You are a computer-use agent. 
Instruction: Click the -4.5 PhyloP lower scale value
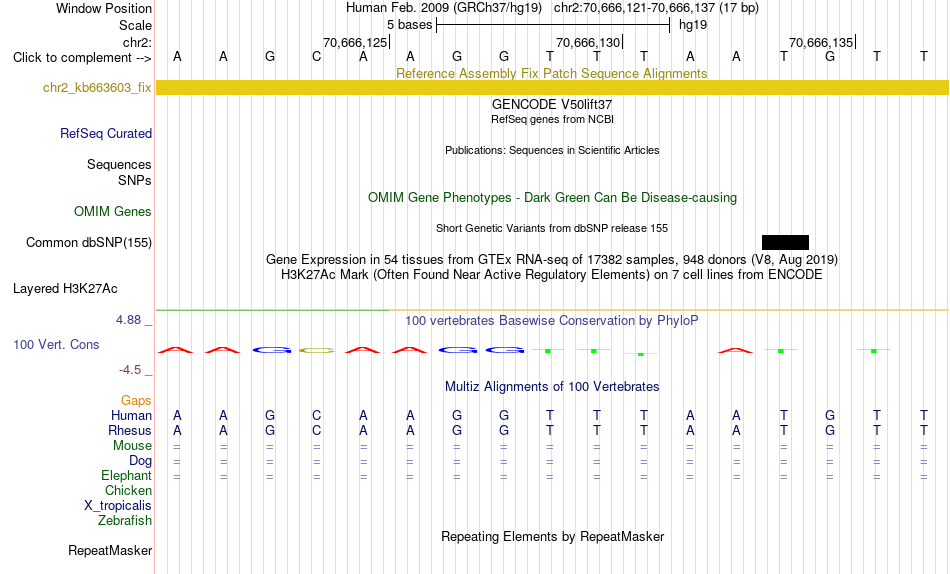(x=130, y=370)
